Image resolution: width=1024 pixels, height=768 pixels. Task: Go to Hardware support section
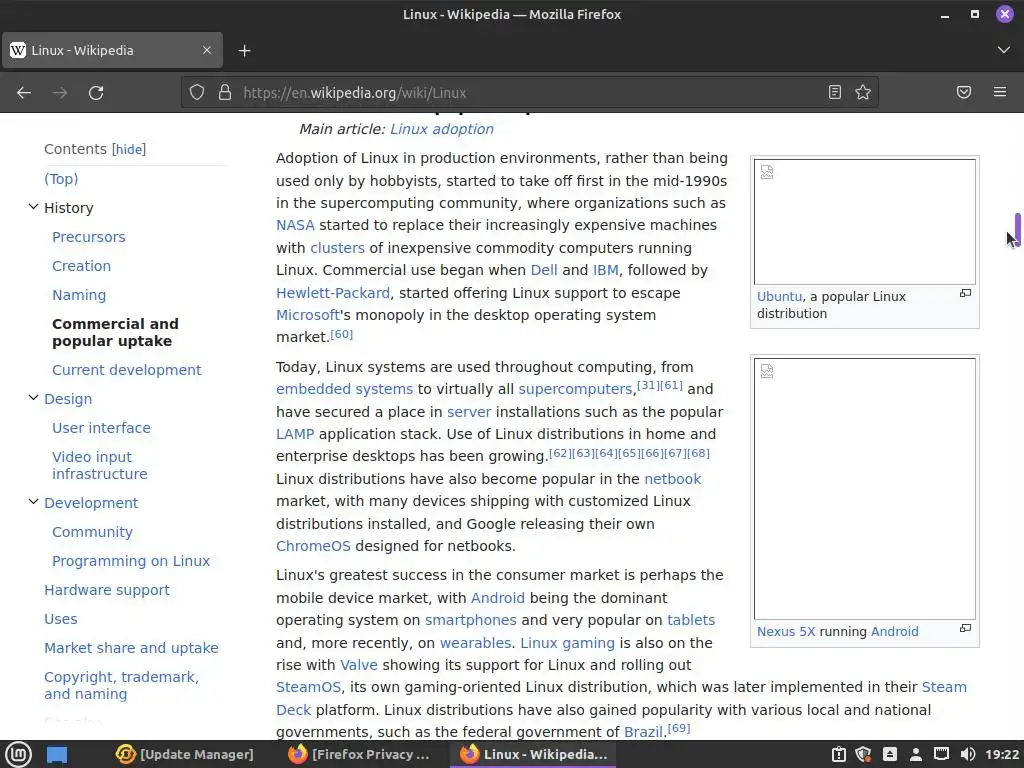click(107, 590)
